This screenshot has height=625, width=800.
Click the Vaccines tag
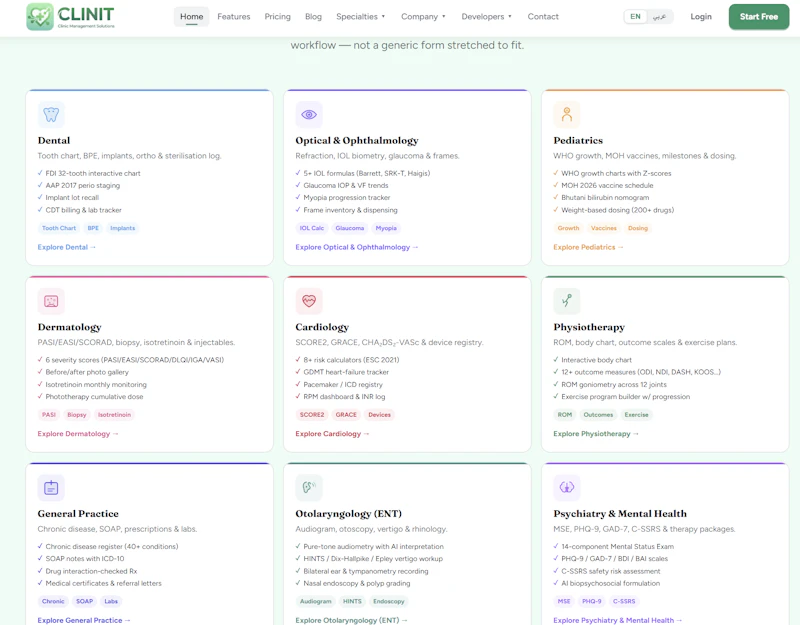(604, 228)
